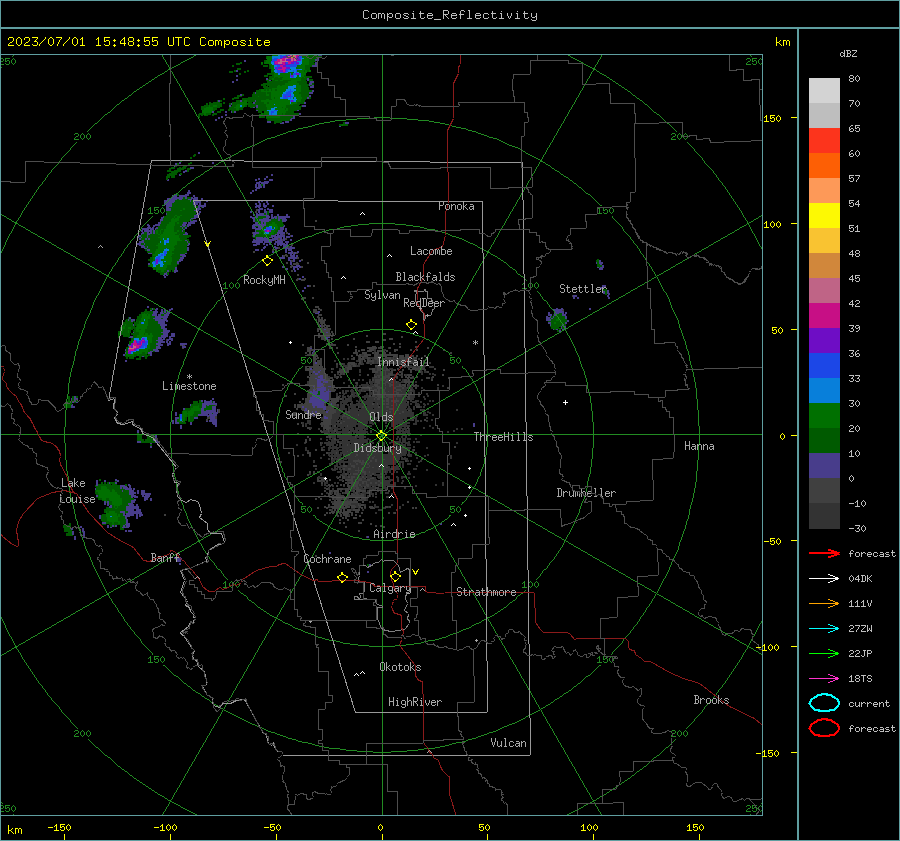Click the red forecast ellipse legend icon
This screenshot has width=900, height=841.
(x=824, y=728)
